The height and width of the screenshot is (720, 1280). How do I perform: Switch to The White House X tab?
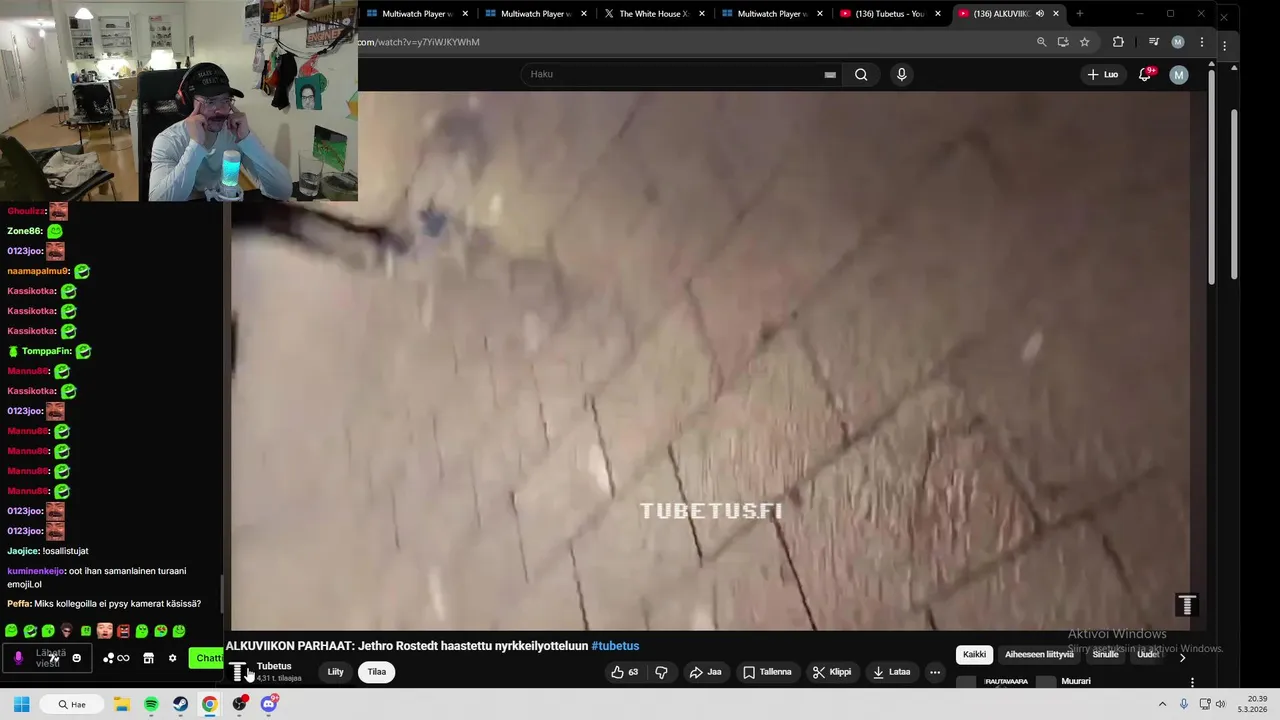(653, 14)
